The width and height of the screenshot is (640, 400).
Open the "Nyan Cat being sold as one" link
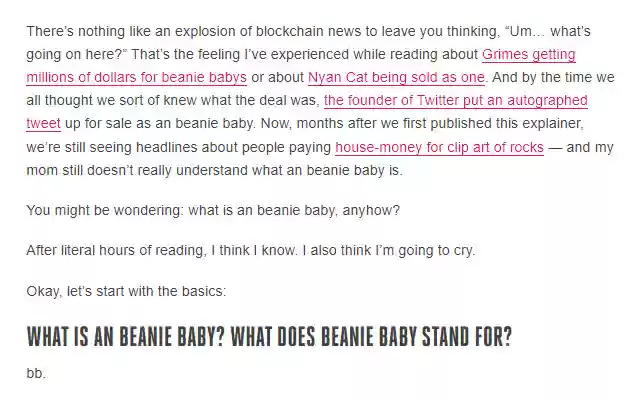(396, 78)
